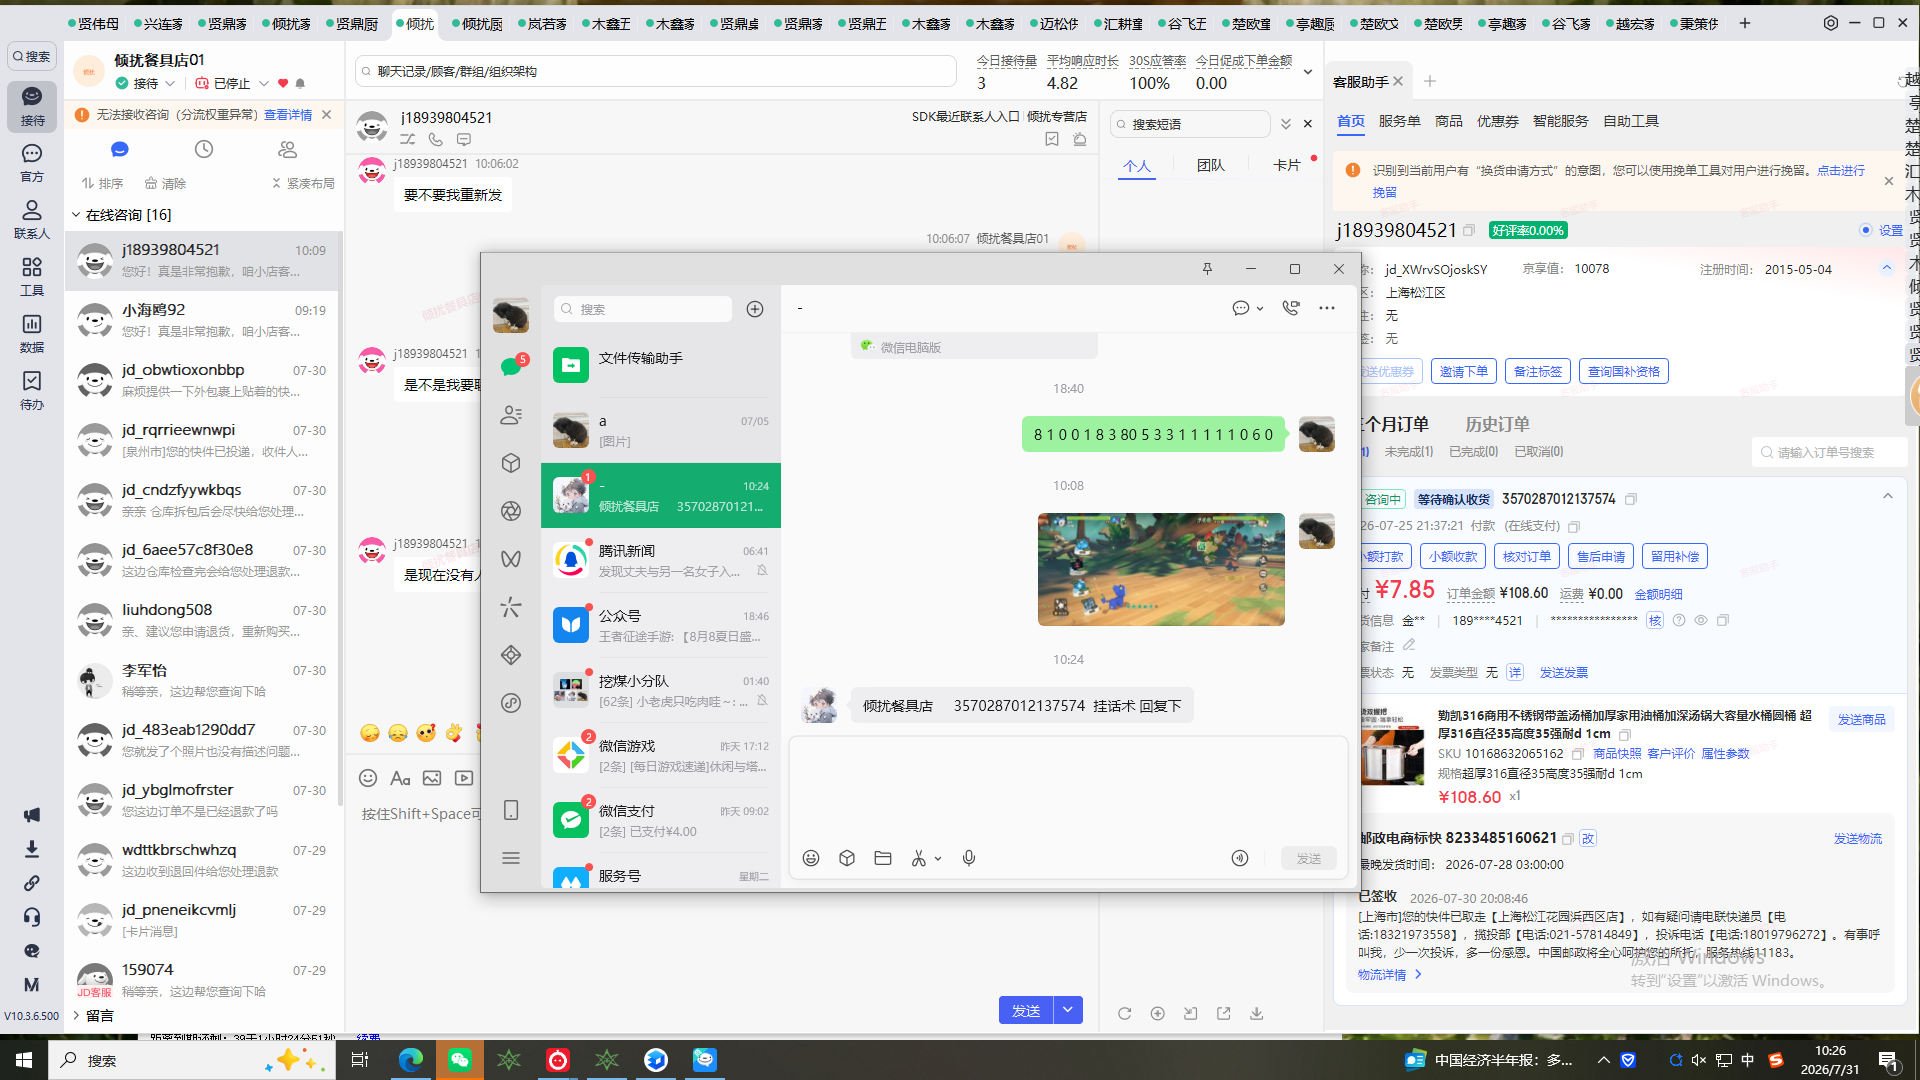Open the Windows Start menu
Screen dimensions: 1920x1080
(x=24, y=1060)
